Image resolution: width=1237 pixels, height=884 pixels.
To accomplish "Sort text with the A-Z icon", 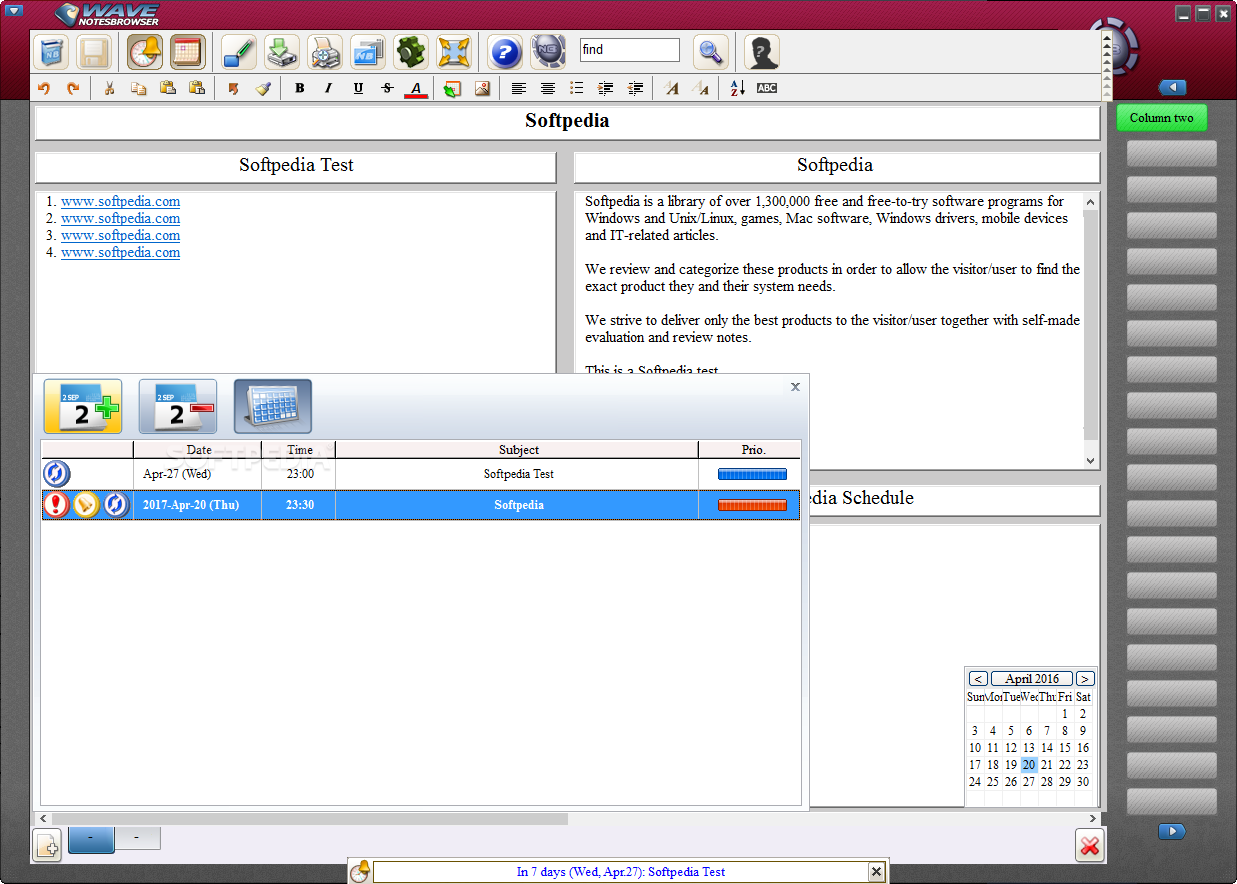I will coord(737,88).
